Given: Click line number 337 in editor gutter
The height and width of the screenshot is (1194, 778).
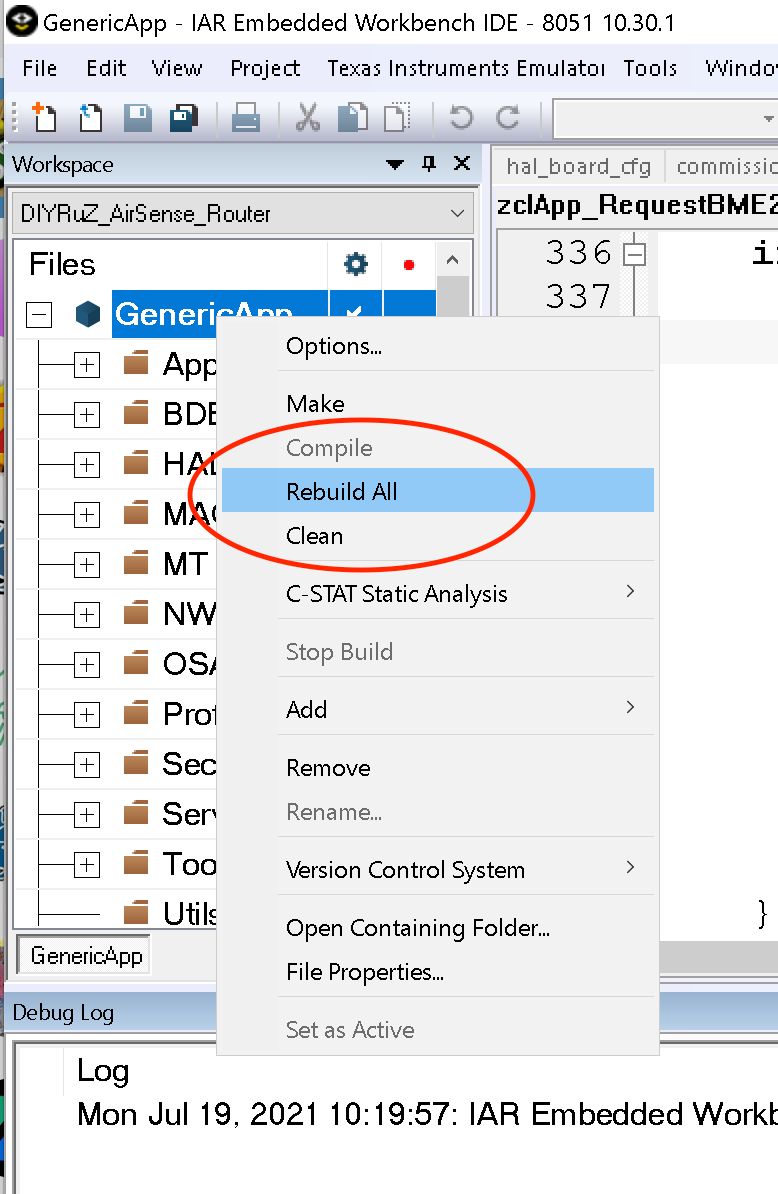Looking at the screenshot, I should [578, 296].
